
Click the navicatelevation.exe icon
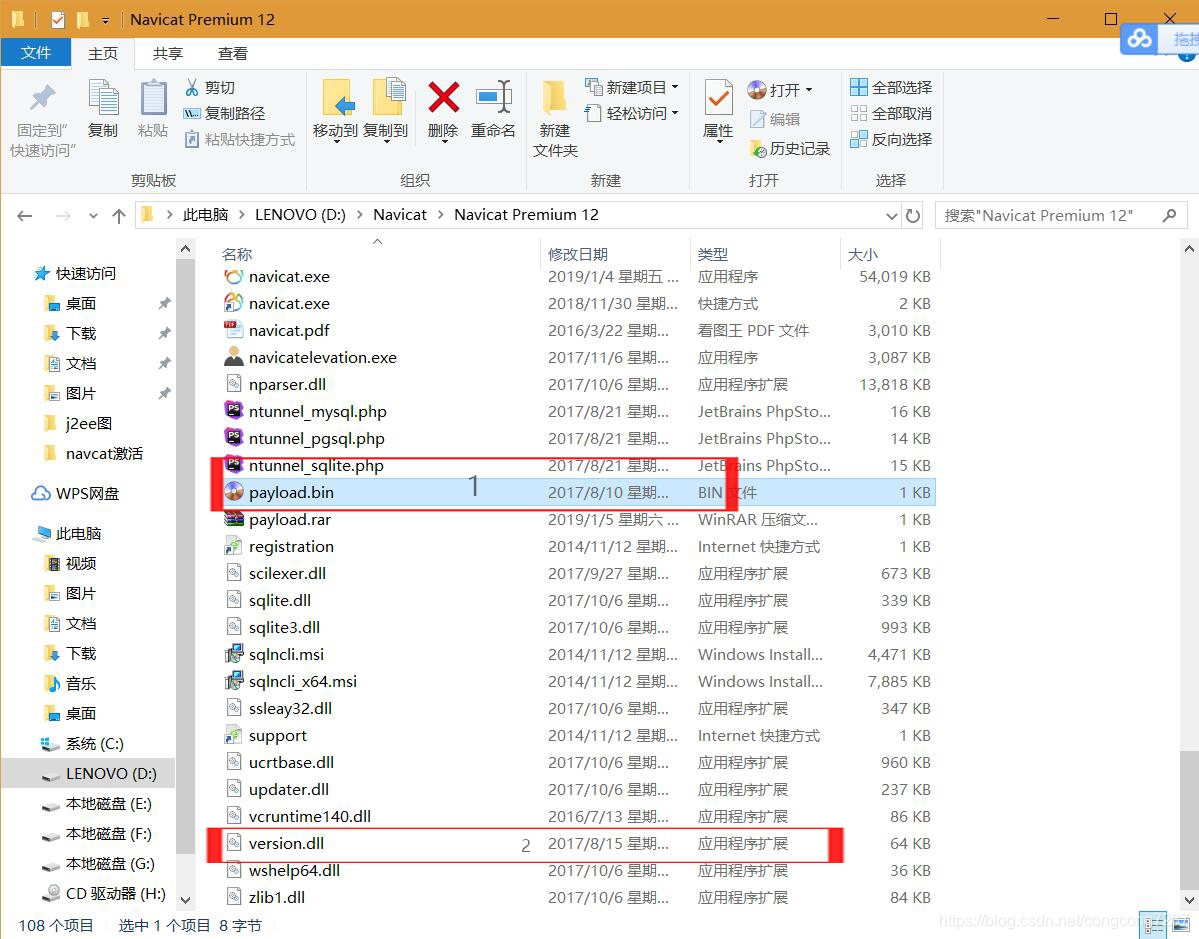point(233,356)
